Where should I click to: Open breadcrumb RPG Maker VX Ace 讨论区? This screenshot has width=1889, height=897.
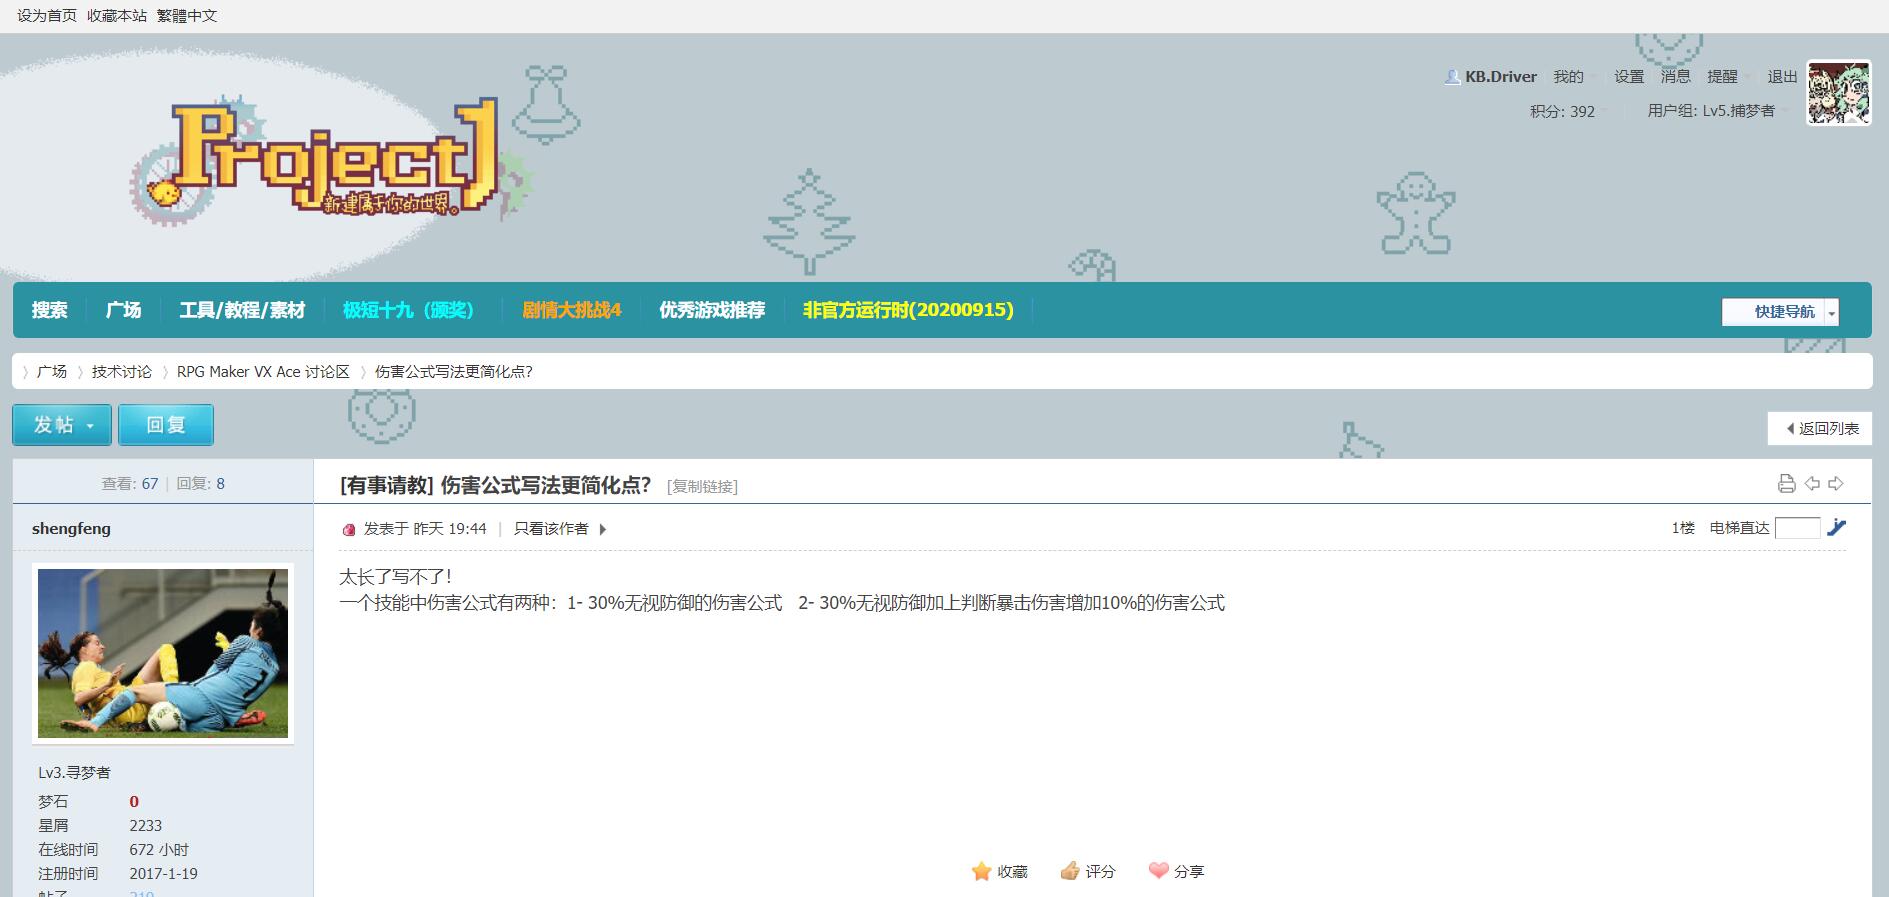point(263,371)
